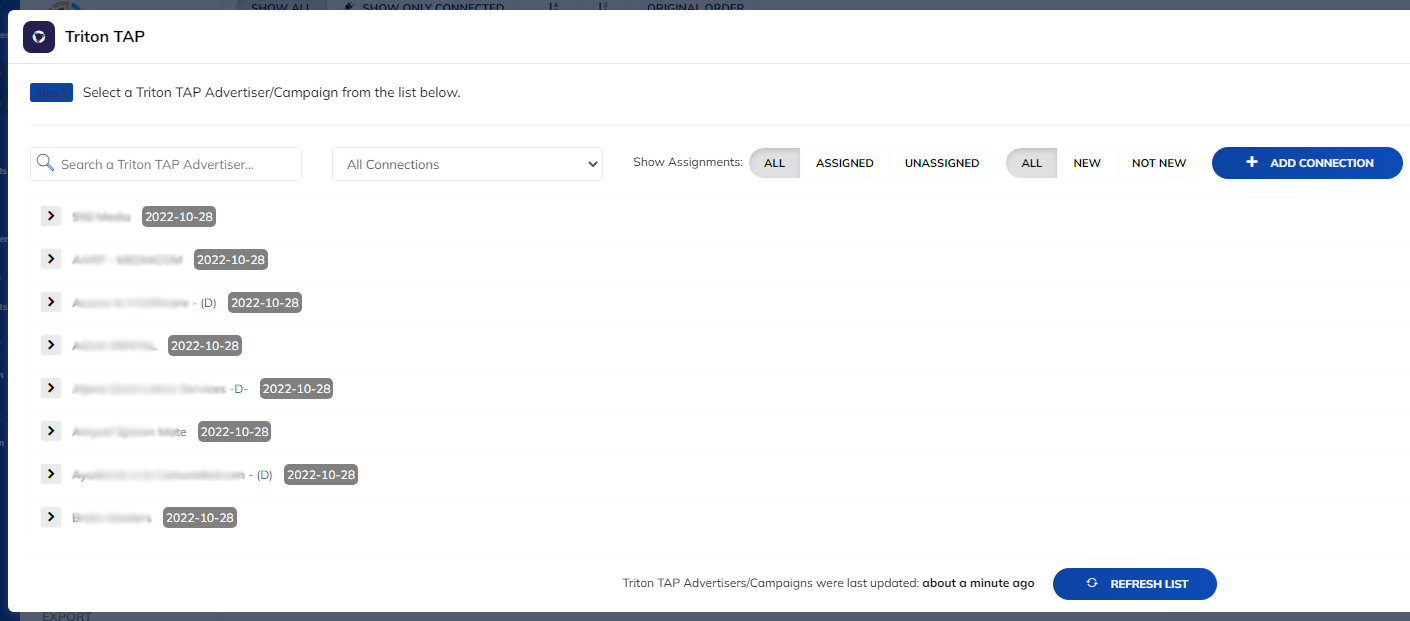Click the 'Show Assignments:' label
This screenshot has height=621, width=1410.
pos(688,162)
